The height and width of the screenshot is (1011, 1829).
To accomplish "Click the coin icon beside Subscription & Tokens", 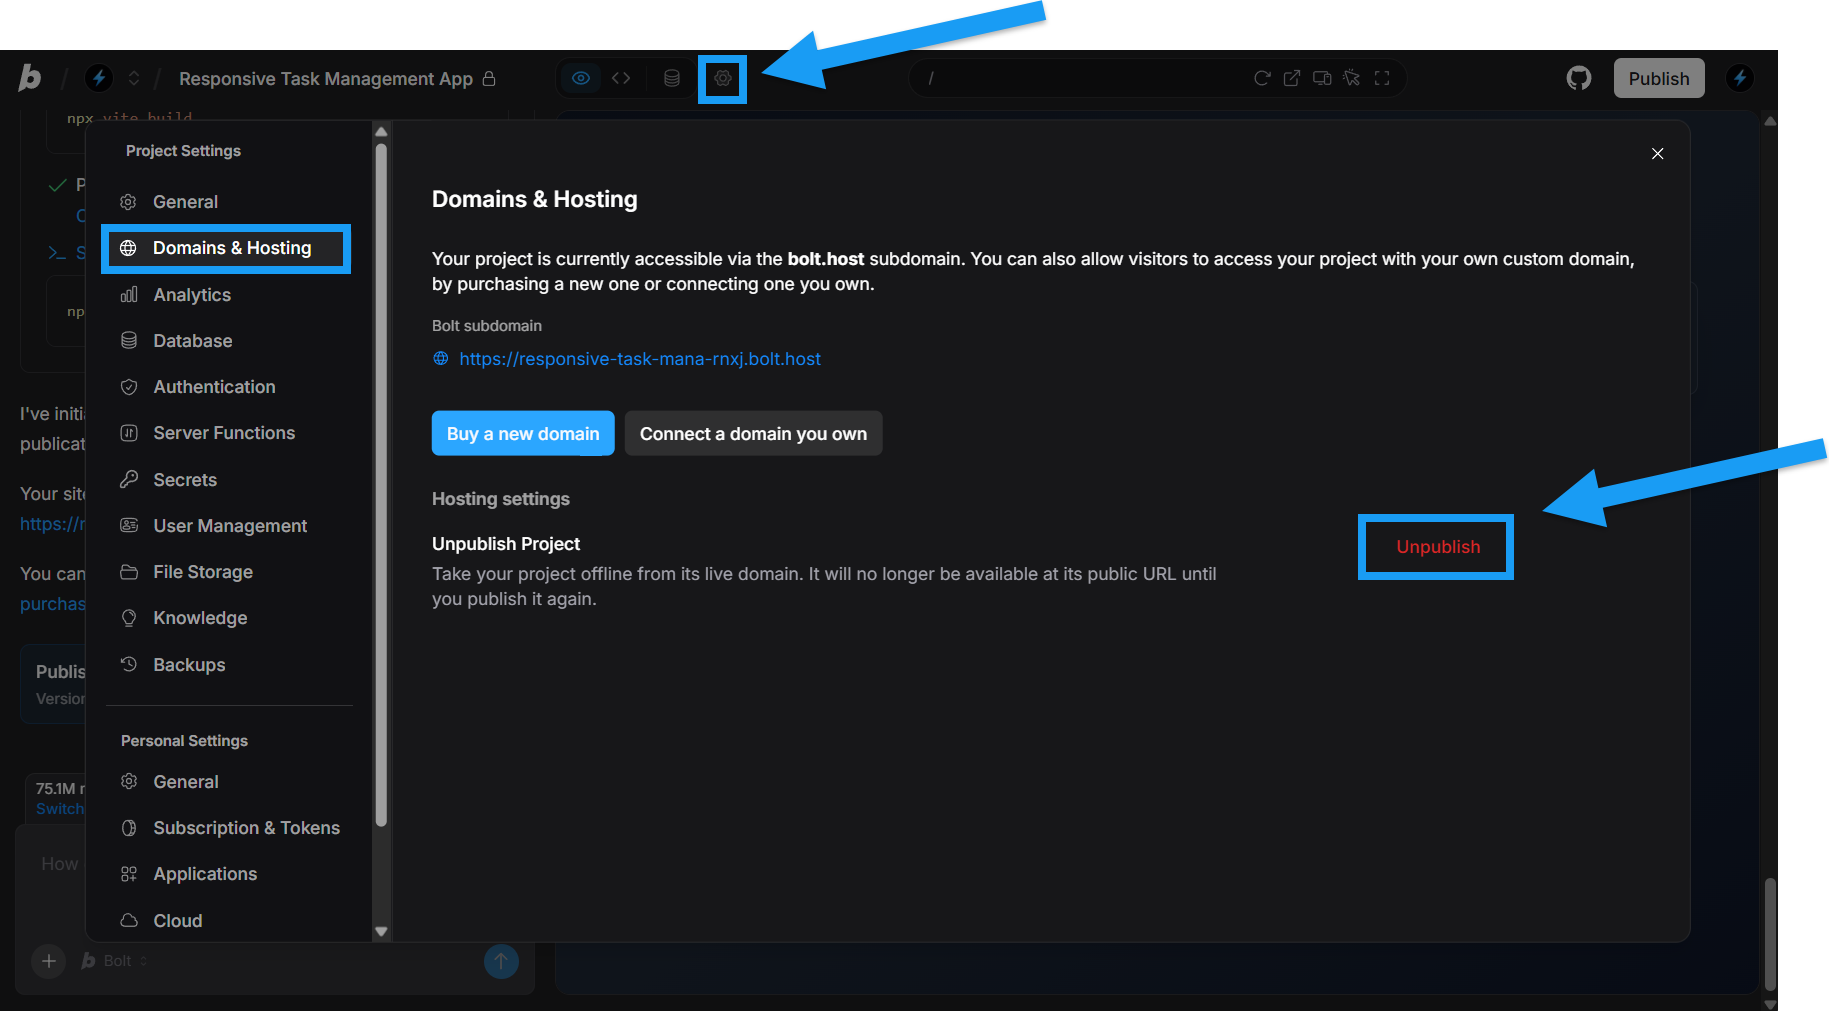I will (129, 828).
